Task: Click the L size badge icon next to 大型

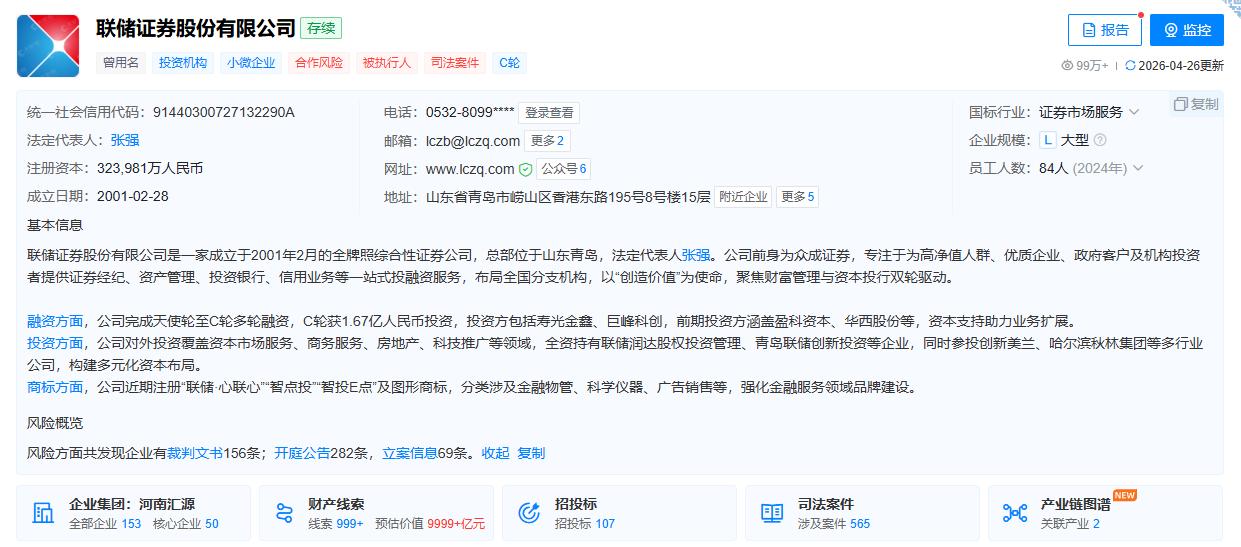Action: pyautogui.click(x=1048, y=140)
